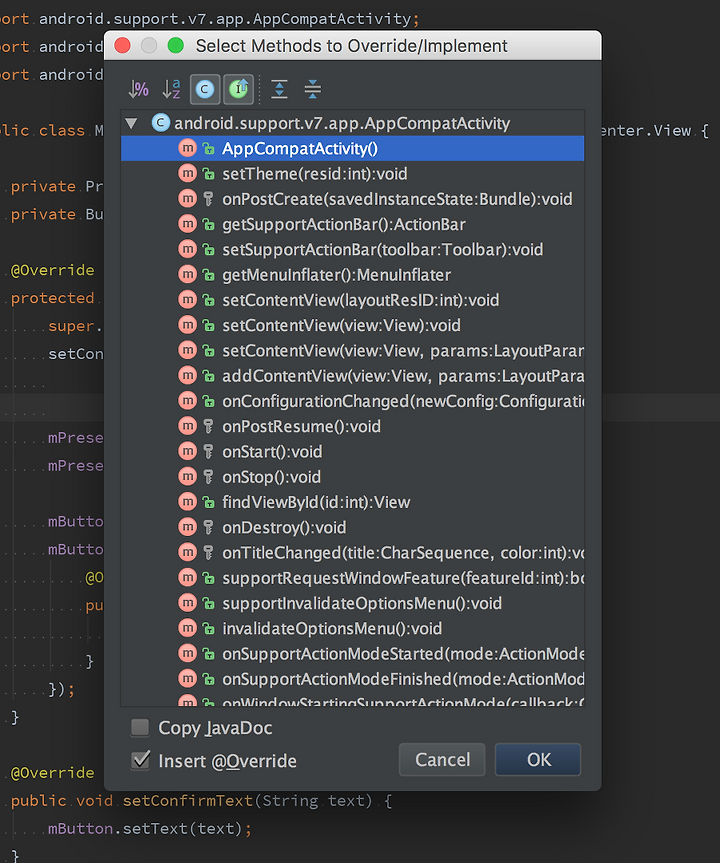Click the green zoom button of dialog
720x863 pixels.
click(176, 45)
